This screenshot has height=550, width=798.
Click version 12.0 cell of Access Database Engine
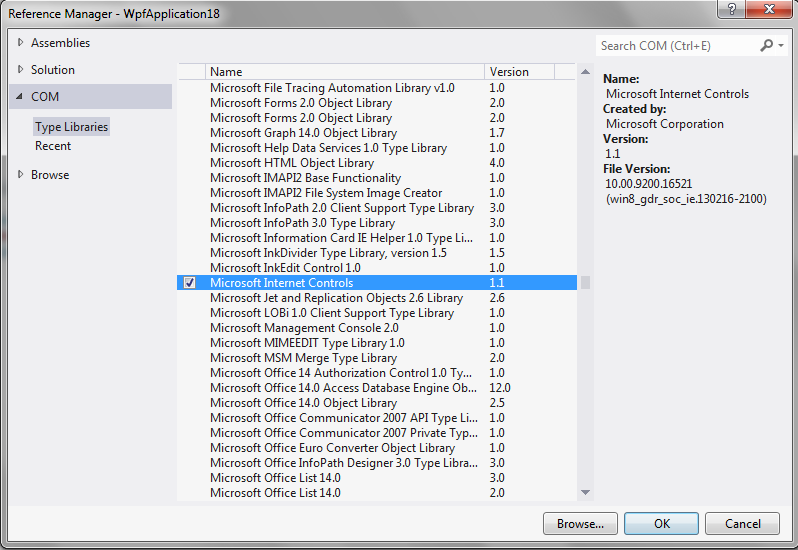500,388
